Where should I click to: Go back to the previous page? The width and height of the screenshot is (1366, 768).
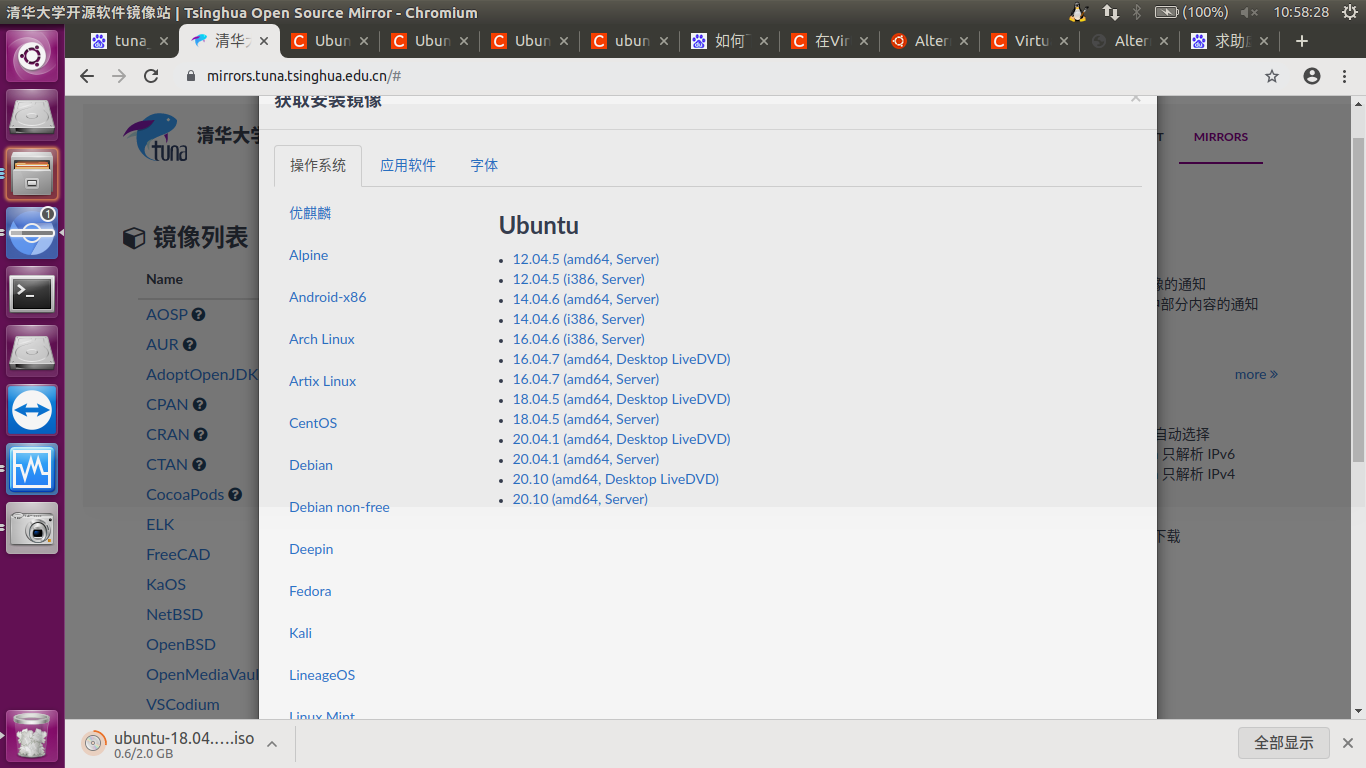[x=87, y=76]
